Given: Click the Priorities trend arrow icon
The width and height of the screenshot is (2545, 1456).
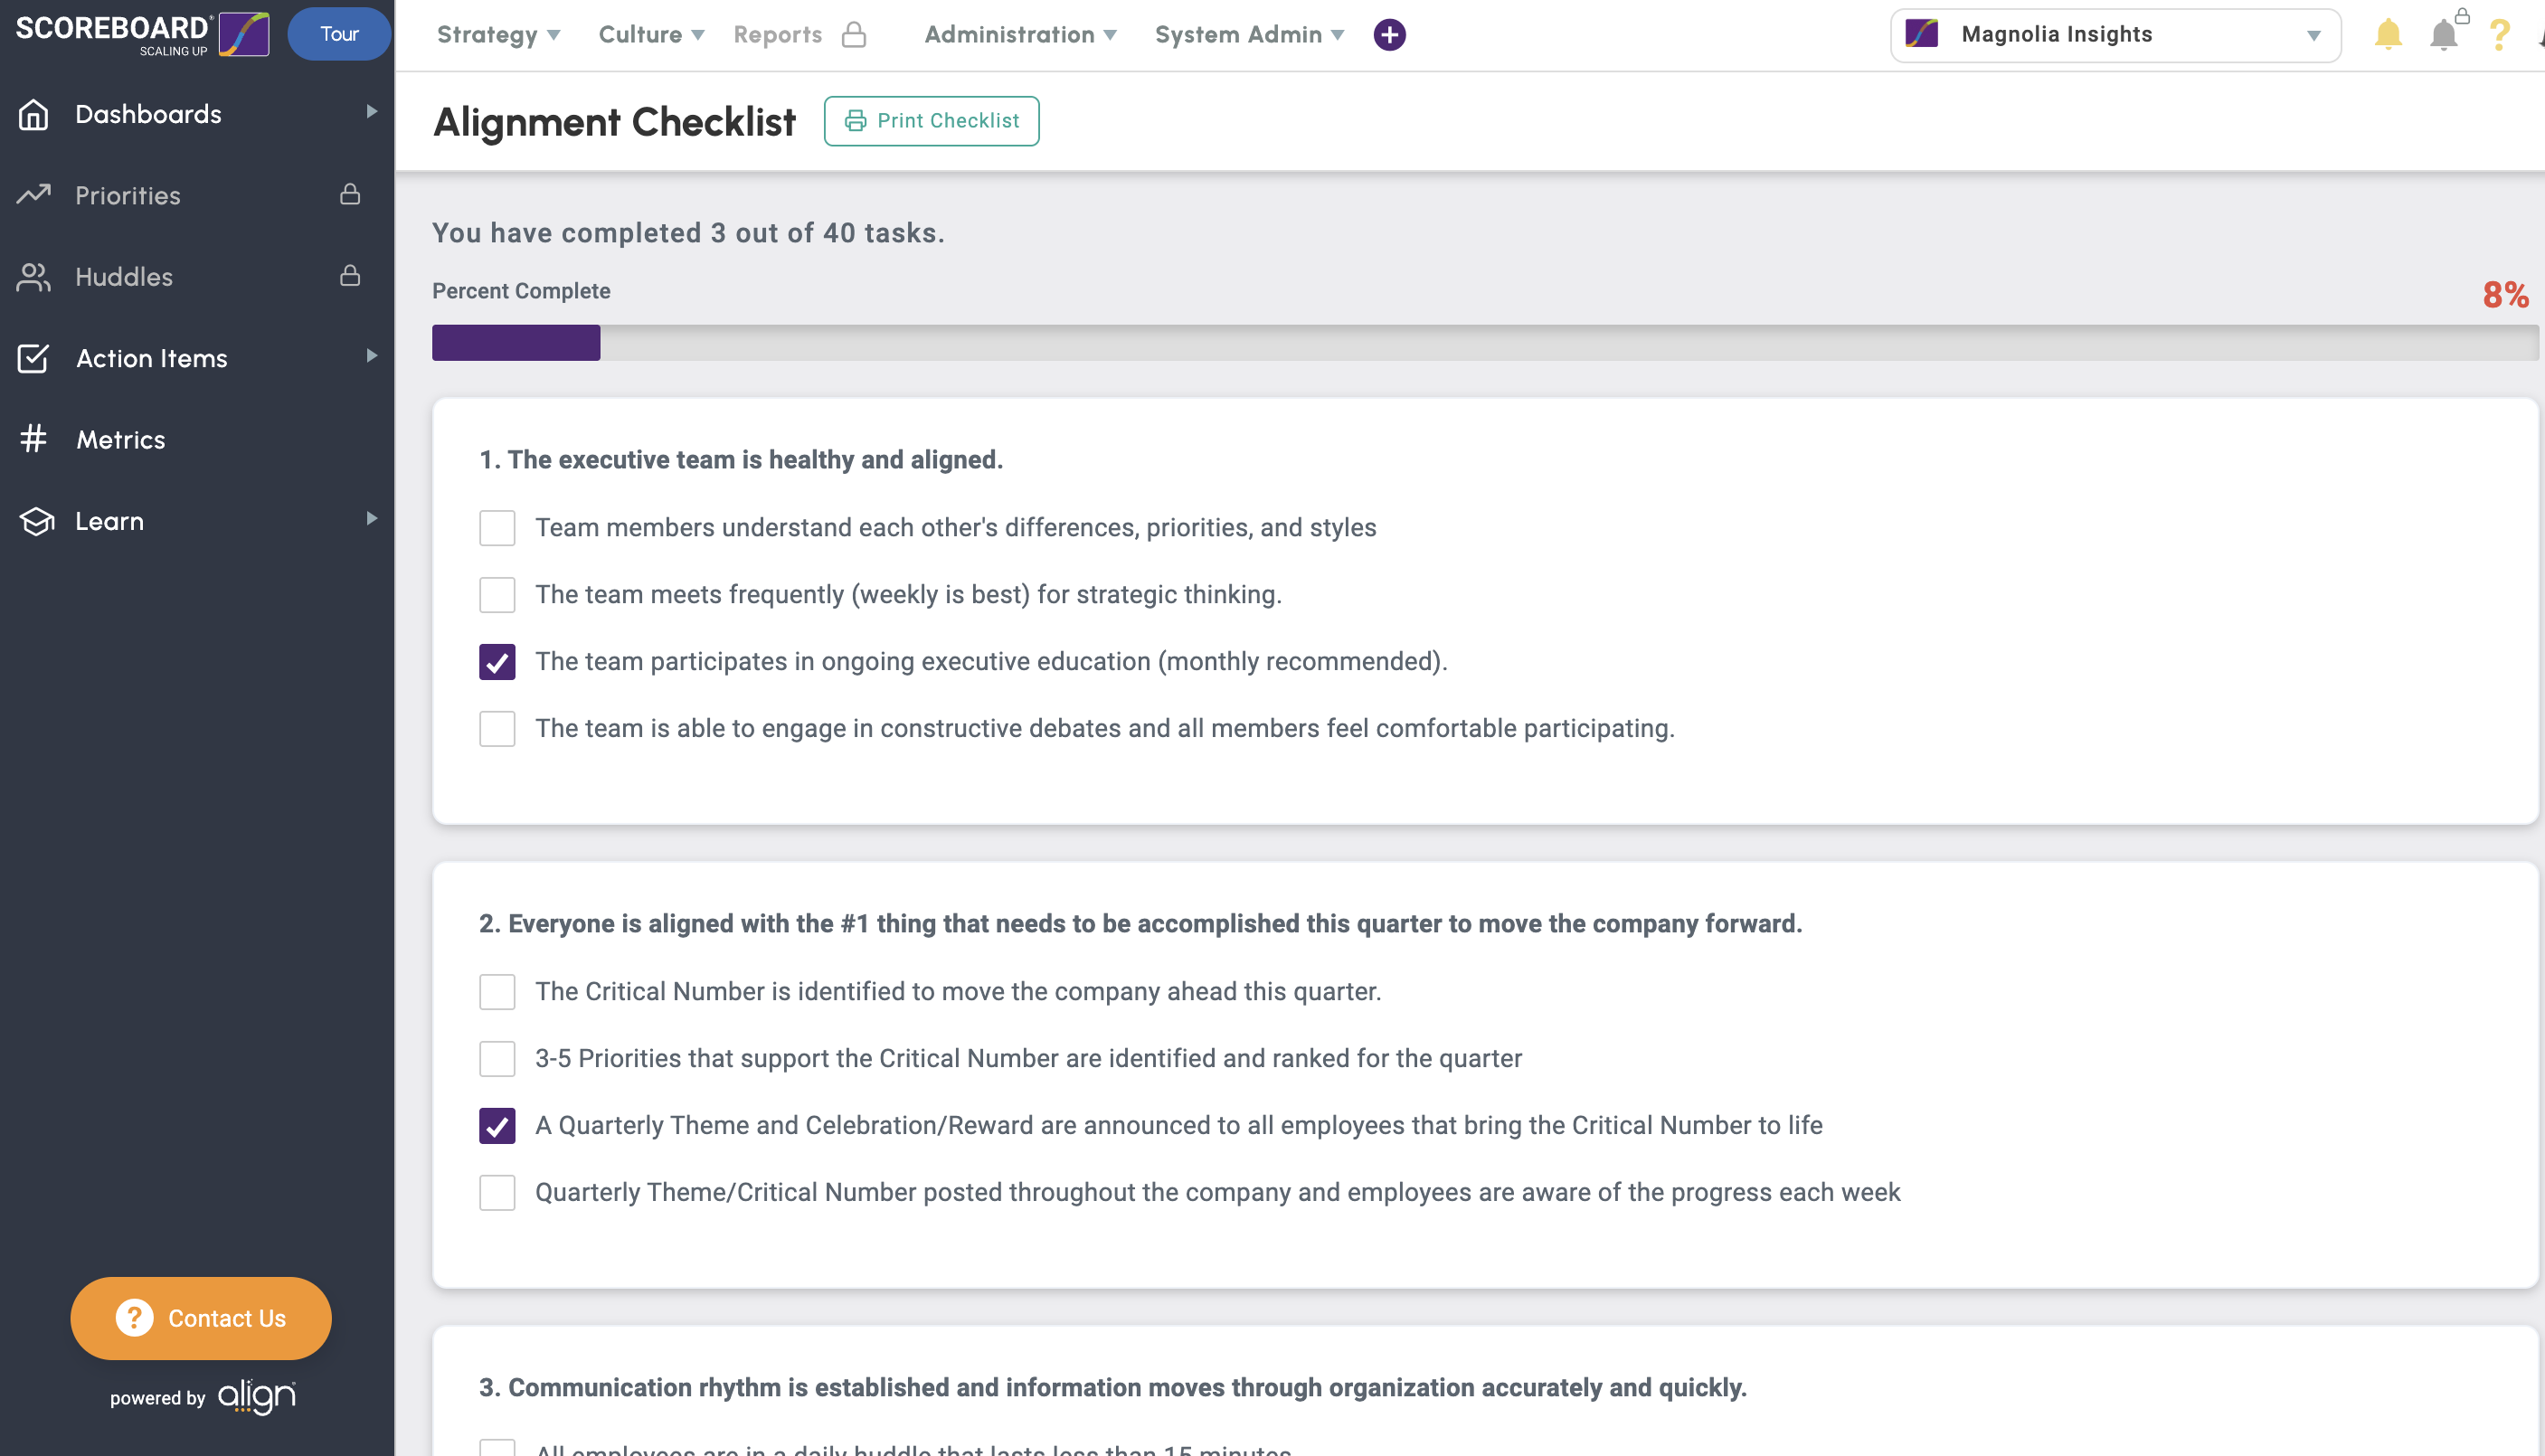Looking at the screenshot, I should [x=34, y=194].
